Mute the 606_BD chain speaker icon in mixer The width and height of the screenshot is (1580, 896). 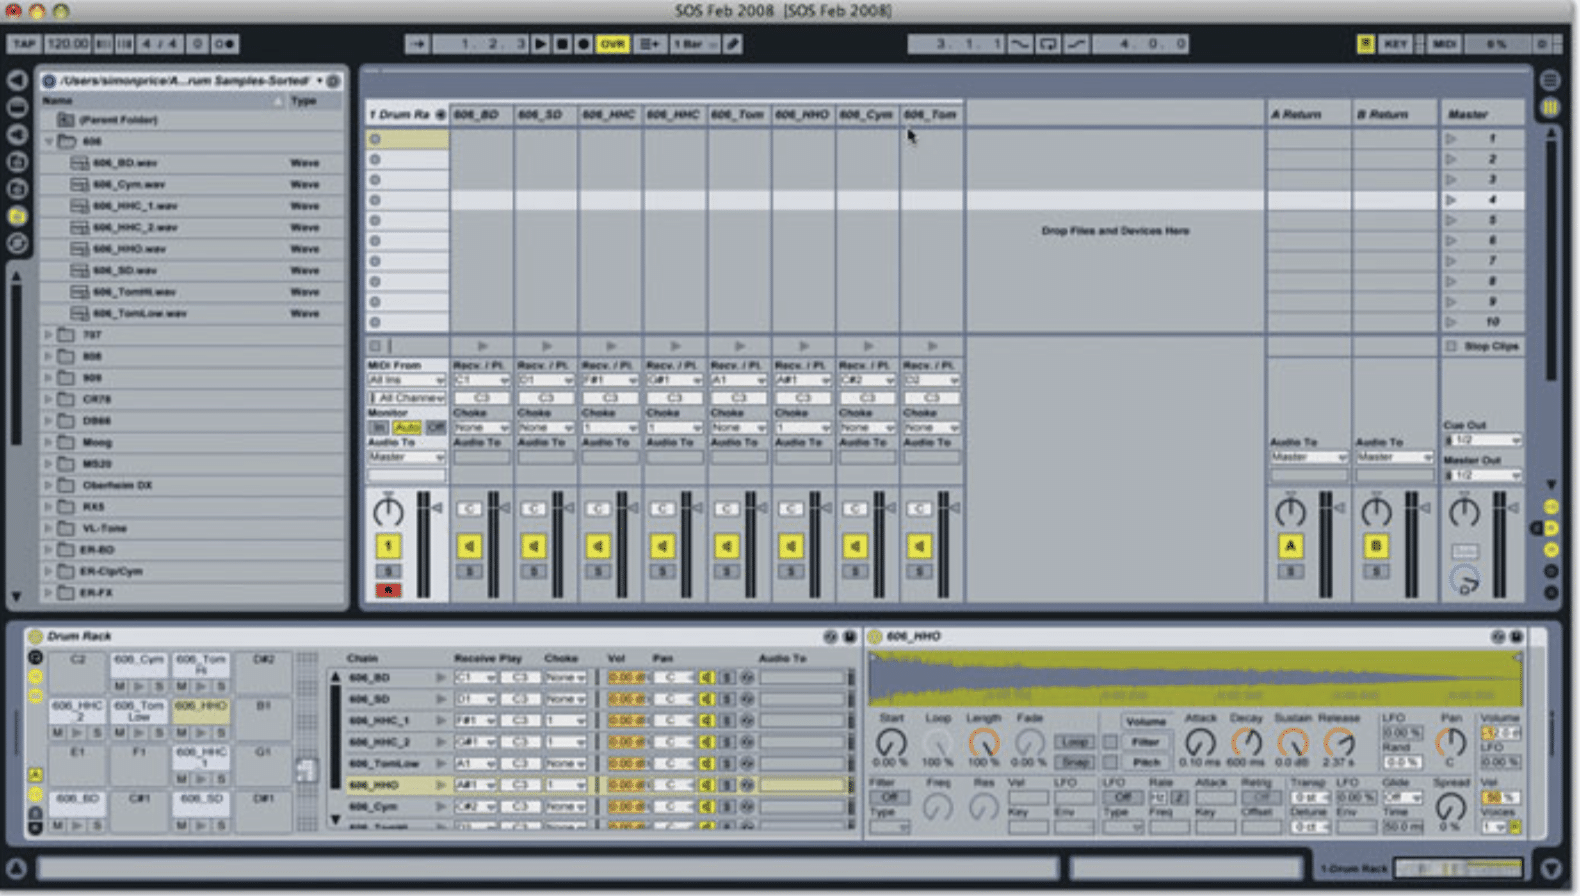469,546
